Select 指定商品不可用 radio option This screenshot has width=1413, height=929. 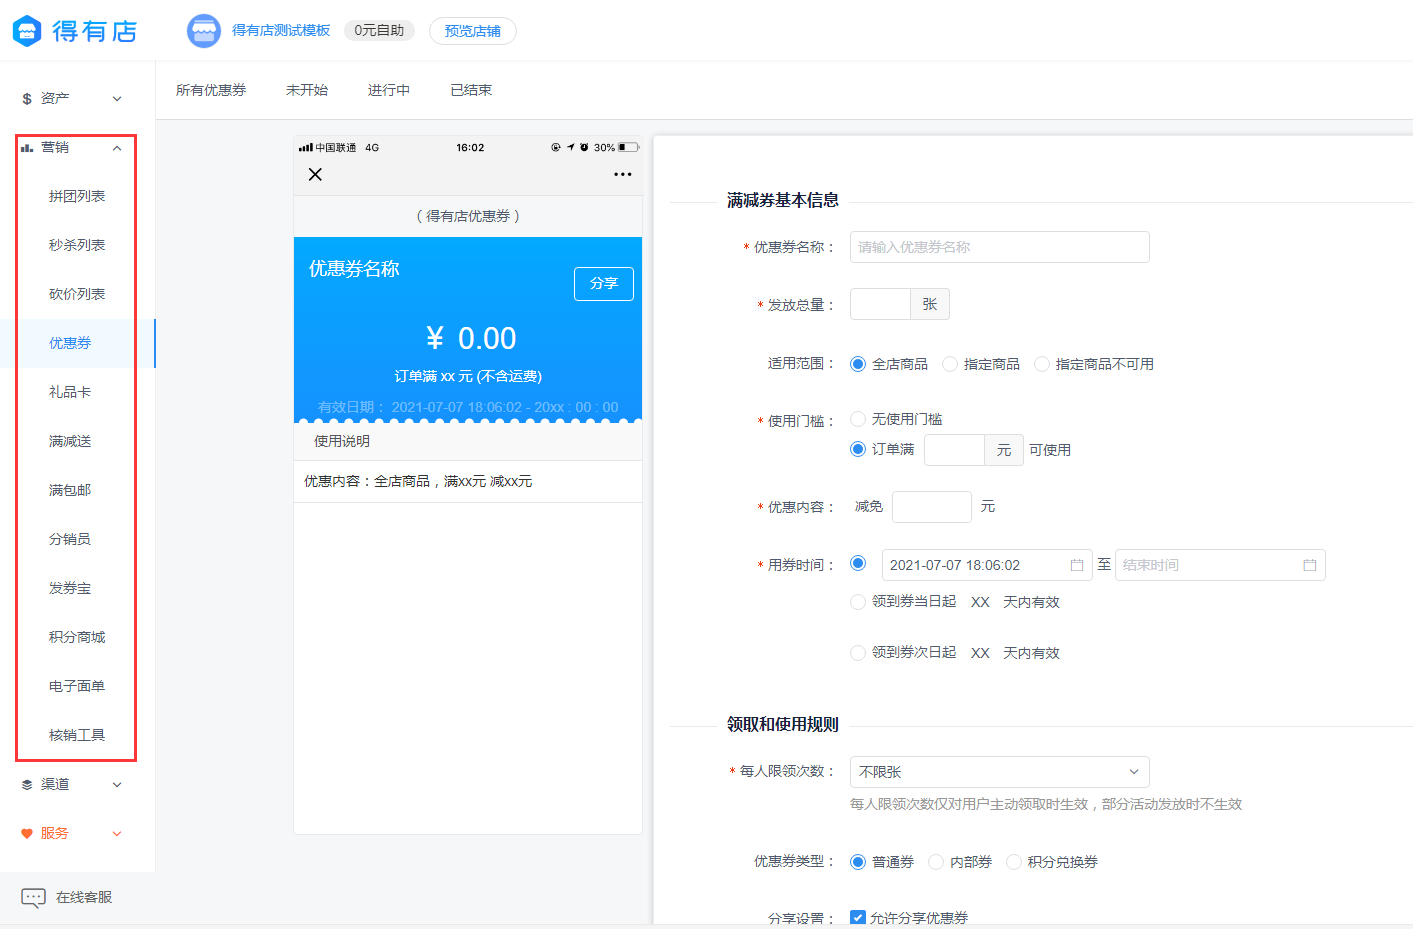(1042, 364)
